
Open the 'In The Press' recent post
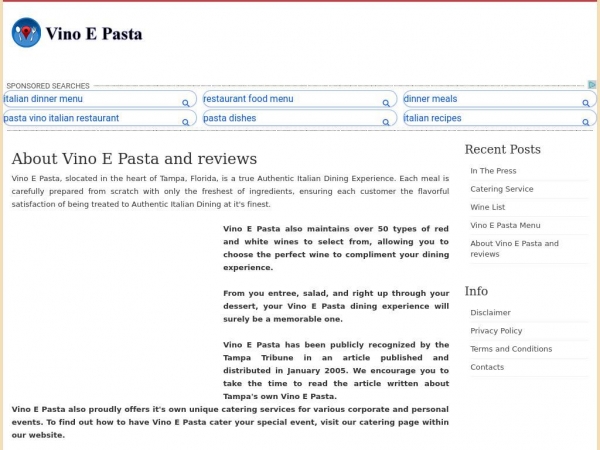click(493, 171)
